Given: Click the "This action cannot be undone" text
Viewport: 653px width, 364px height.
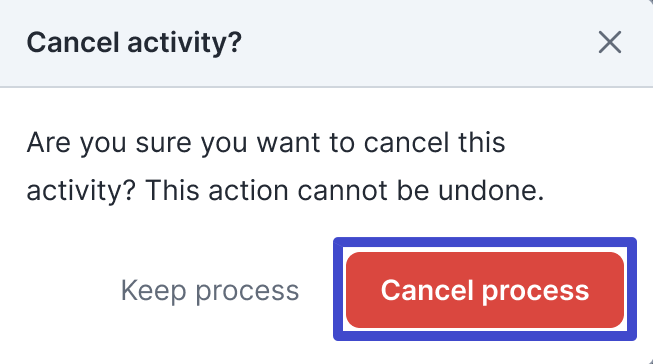Looking at the screenshot, I should 344,191.
